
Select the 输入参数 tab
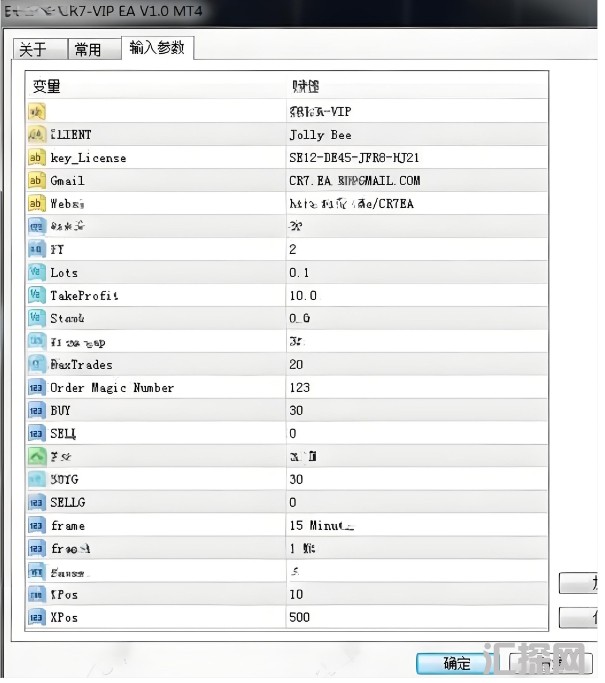pos(156,48)
